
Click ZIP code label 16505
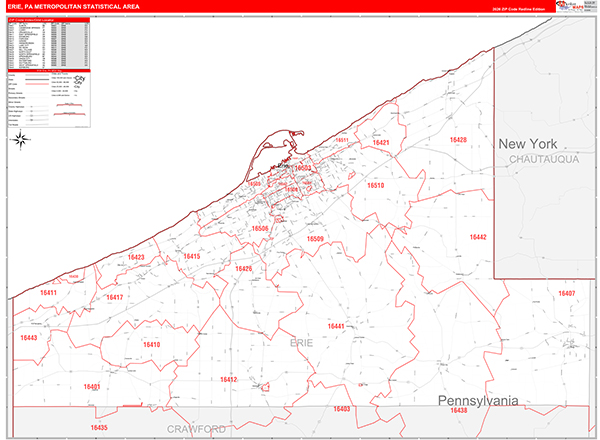tap(254, 184)
